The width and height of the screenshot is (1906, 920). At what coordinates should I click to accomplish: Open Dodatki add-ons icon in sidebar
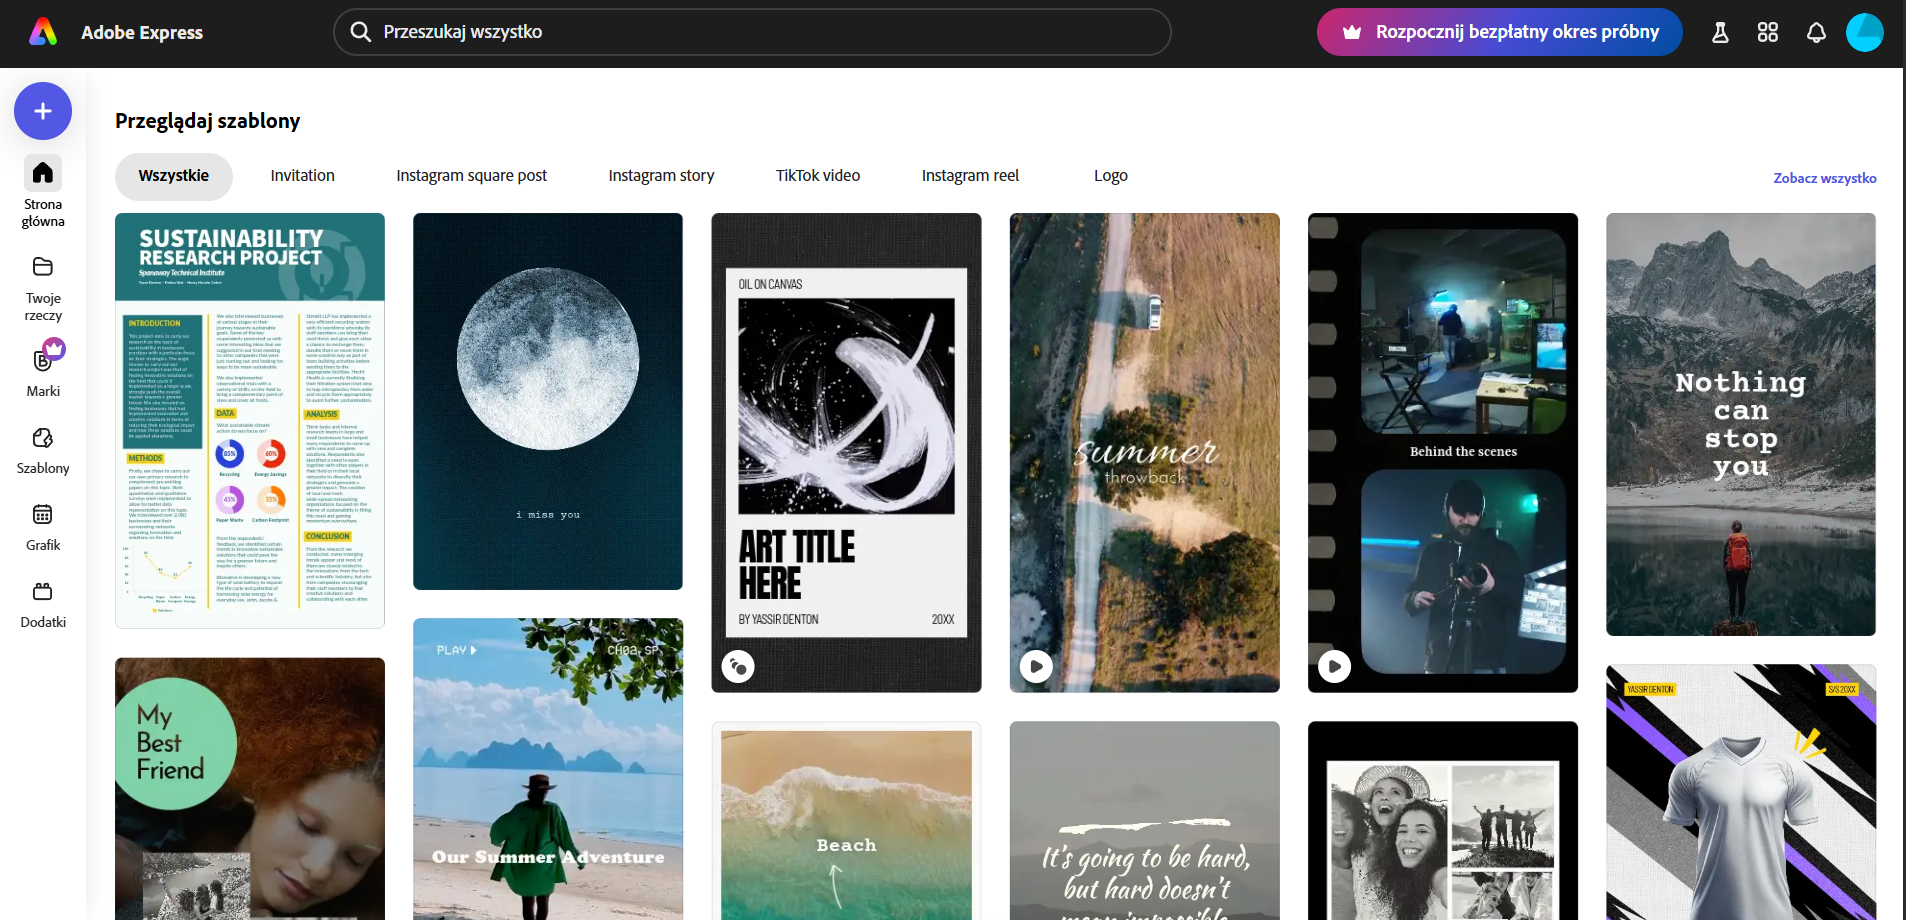click(43, 592)
